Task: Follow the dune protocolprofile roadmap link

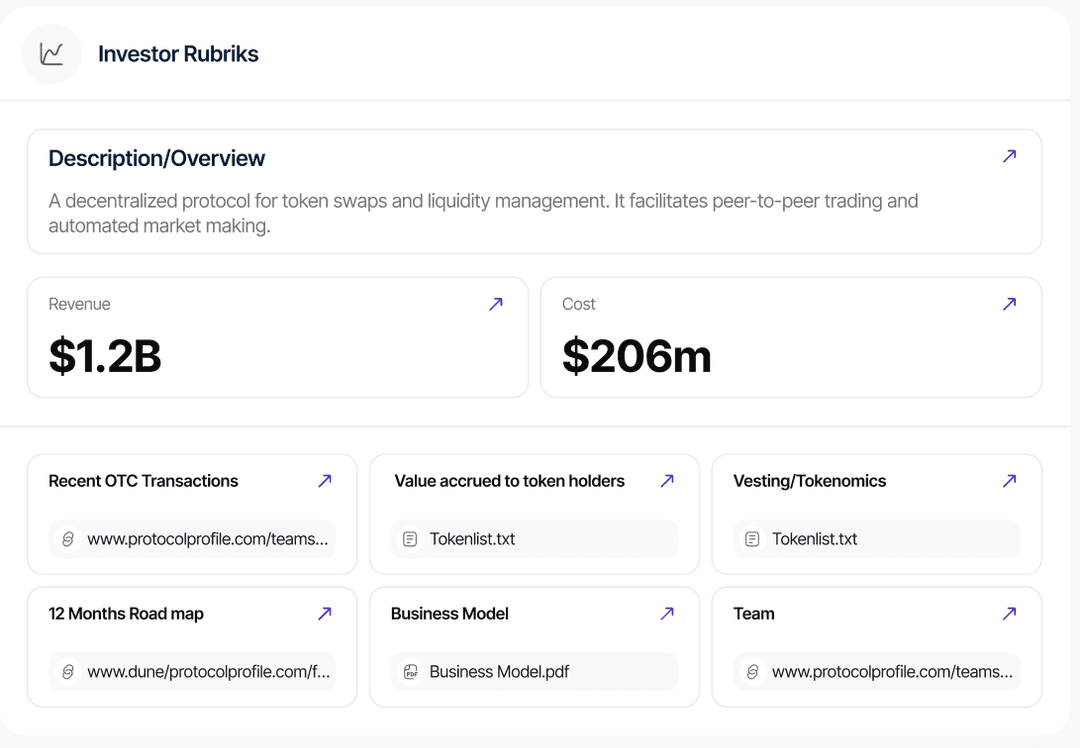Action: [x=208, y=672]
